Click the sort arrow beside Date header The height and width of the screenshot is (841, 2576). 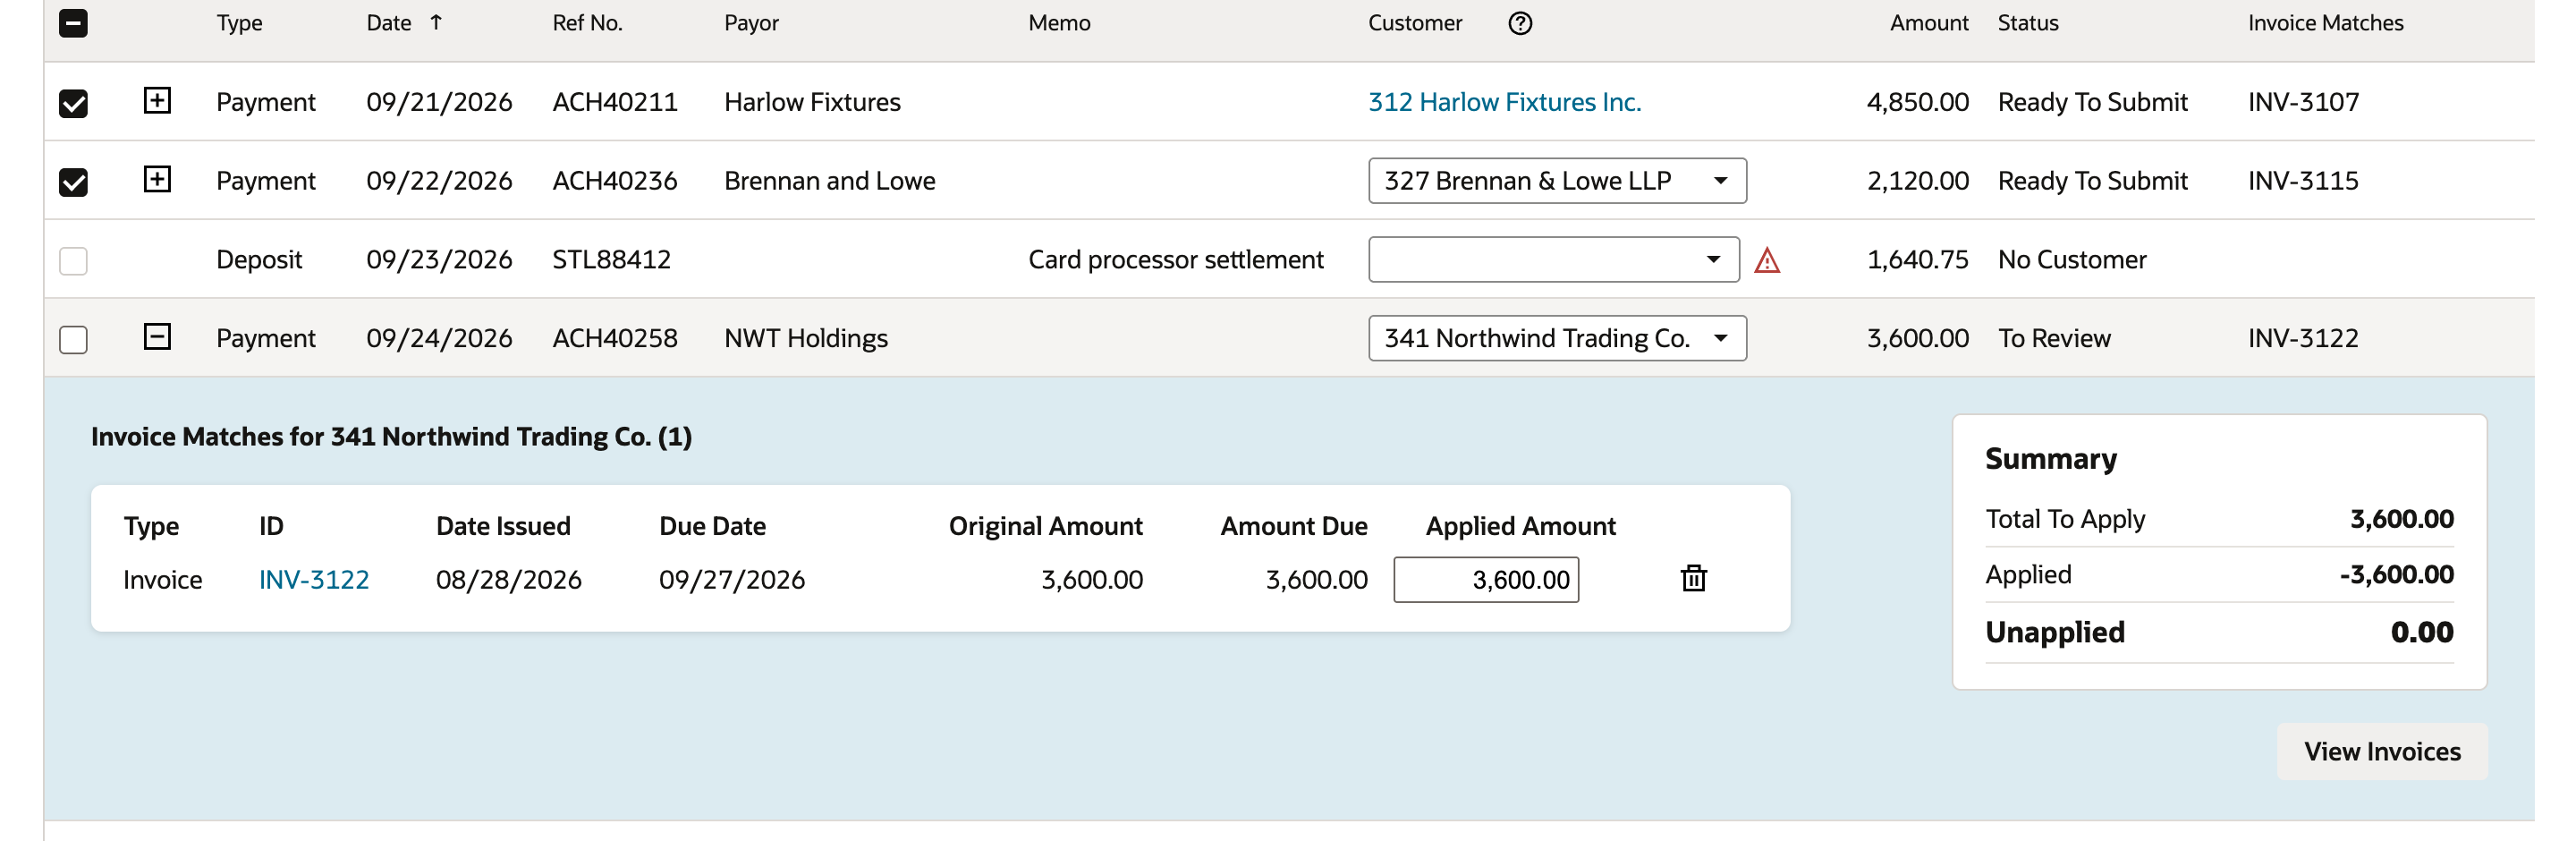pos(436,22)
